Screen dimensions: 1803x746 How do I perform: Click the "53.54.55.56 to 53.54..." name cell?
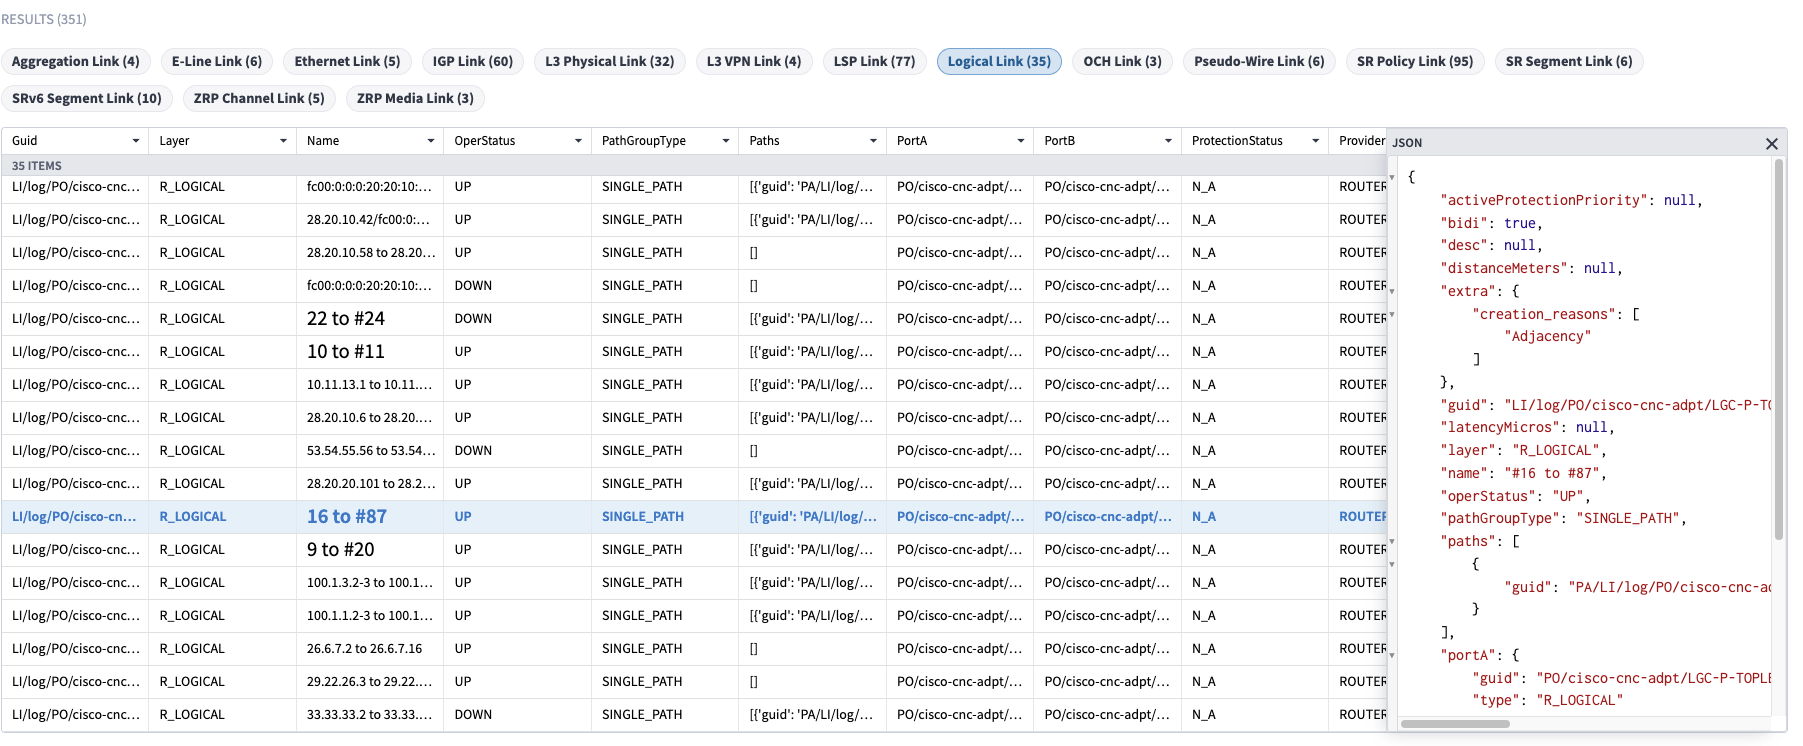[369, 451]
